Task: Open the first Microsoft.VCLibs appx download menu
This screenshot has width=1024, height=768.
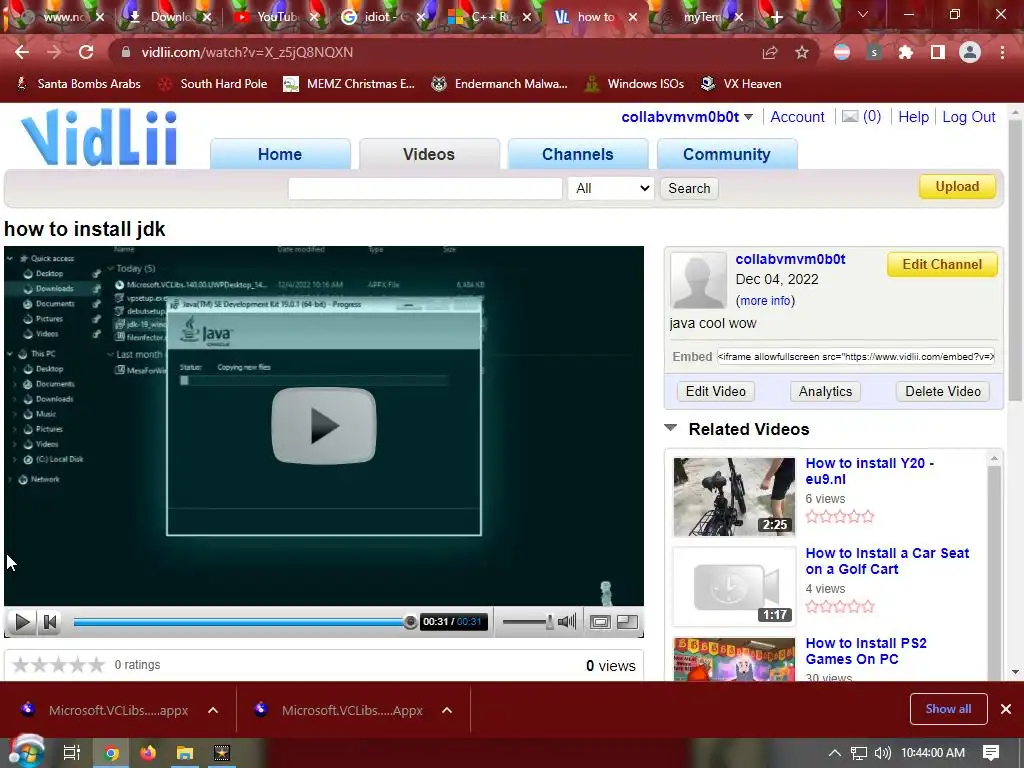Action: coord(213,710)
